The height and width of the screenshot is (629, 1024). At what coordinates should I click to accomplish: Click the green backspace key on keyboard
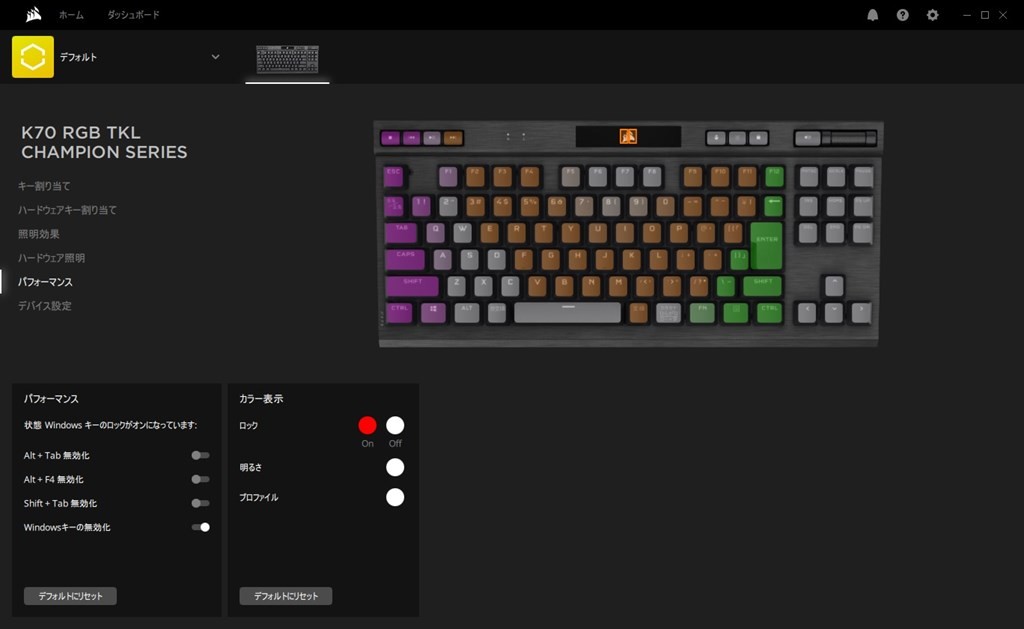[x=773, y=205]
